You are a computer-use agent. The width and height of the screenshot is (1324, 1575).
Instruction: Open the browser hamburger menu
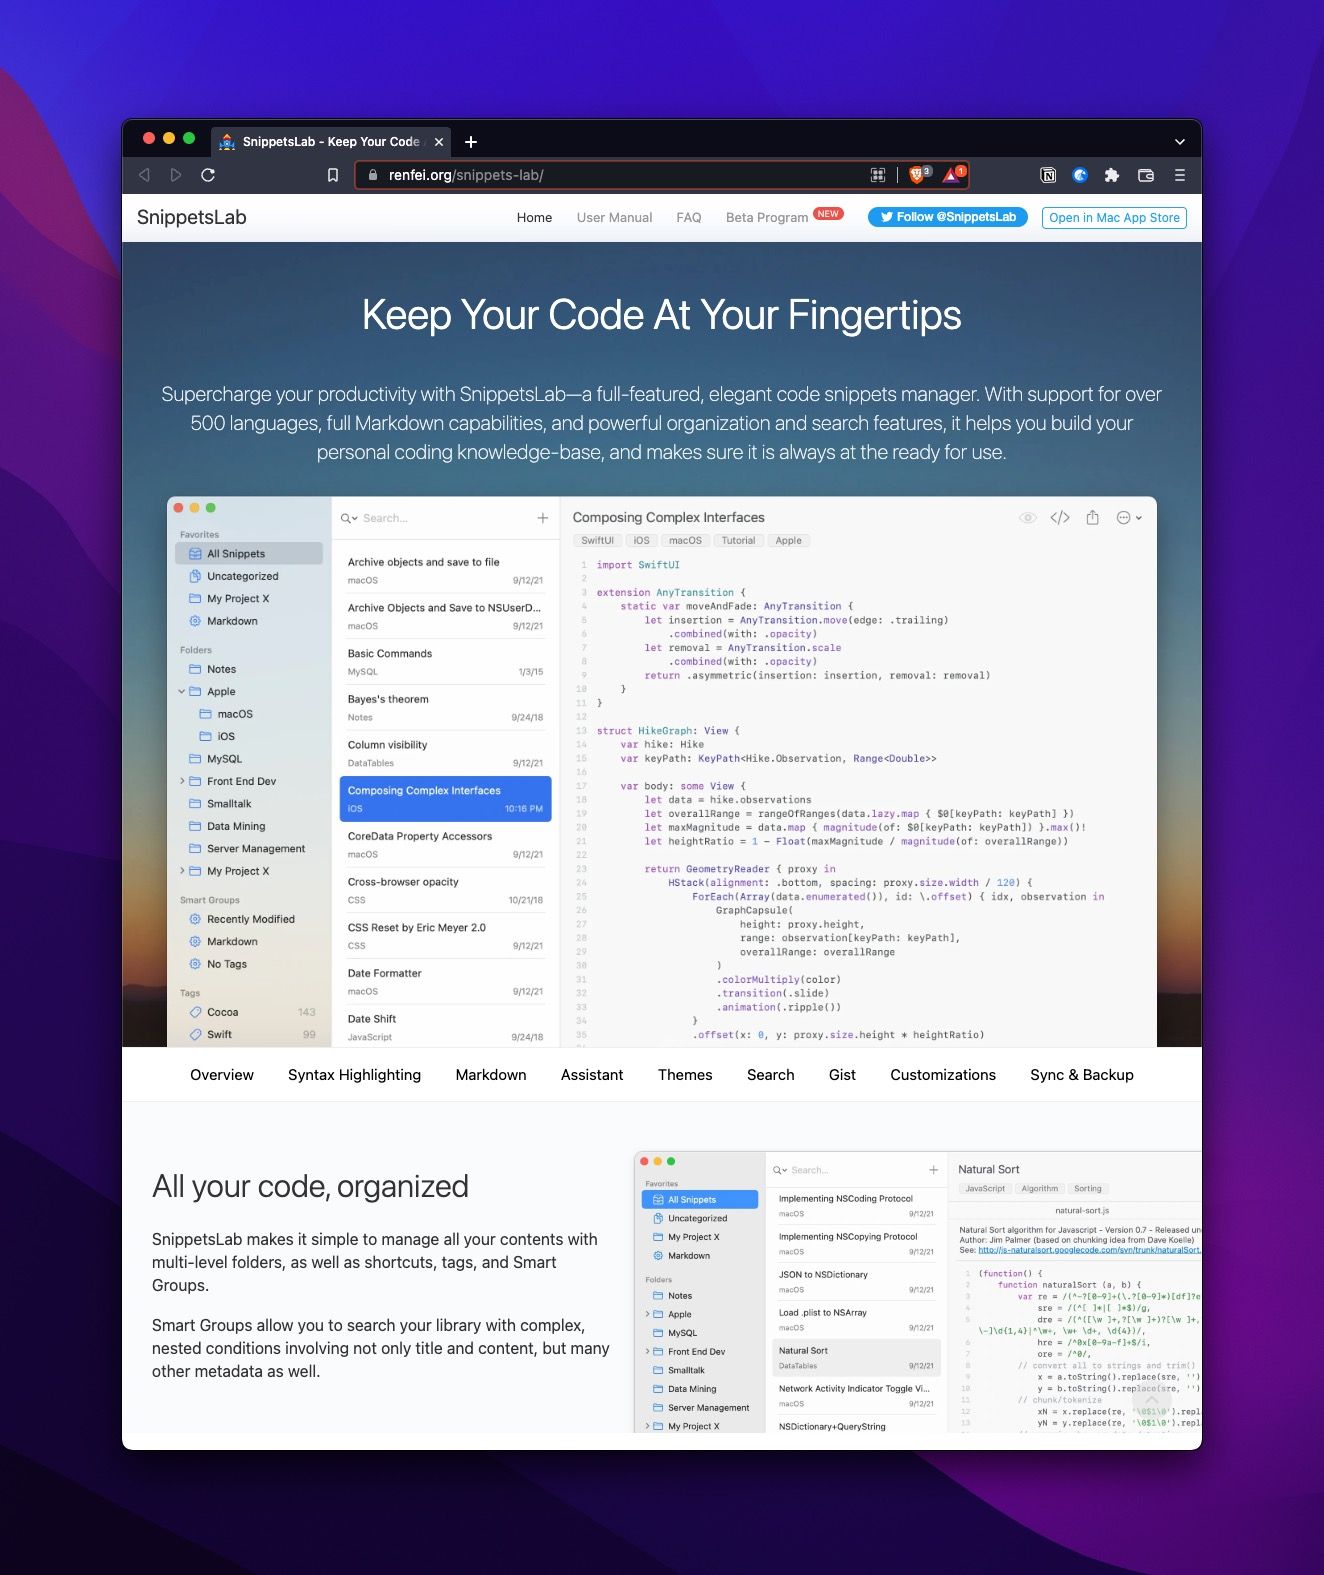1180,175
